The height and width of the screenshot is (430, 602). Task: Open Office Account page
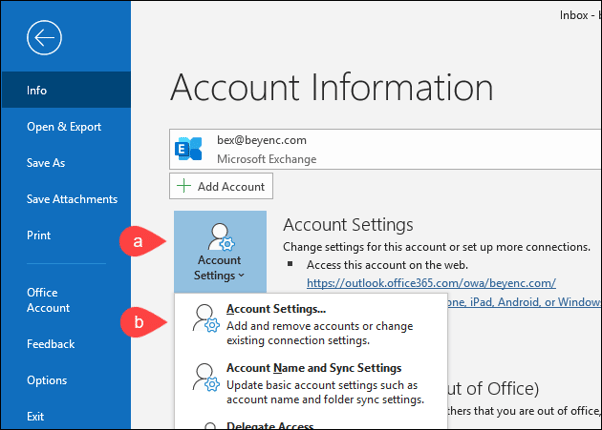pyautogui.click(x=48, y=300)
